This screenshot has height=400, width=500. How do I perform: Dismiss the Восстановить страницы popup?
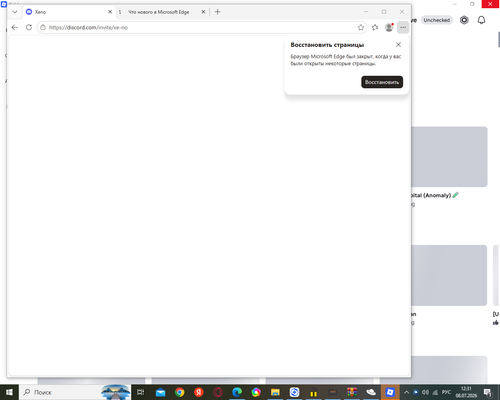[x=398, y=45]
